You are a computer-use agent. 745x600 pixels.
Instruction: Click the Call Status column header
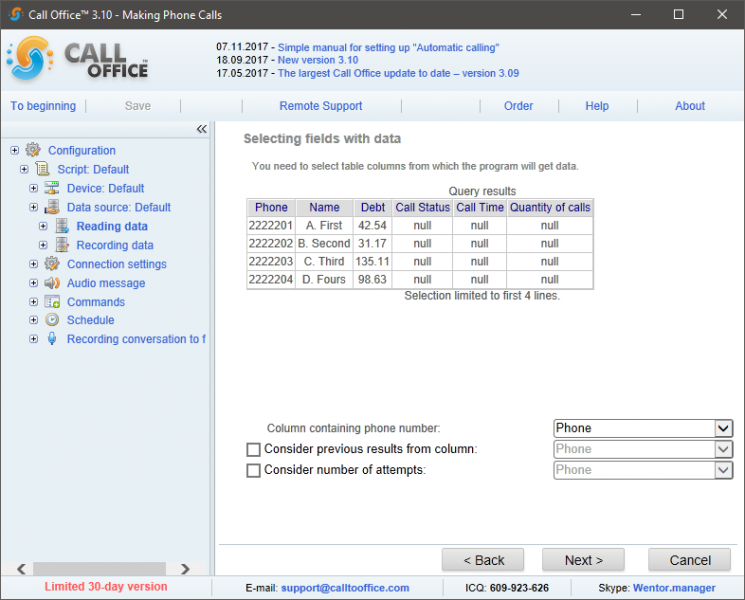(x=422, y=208)
